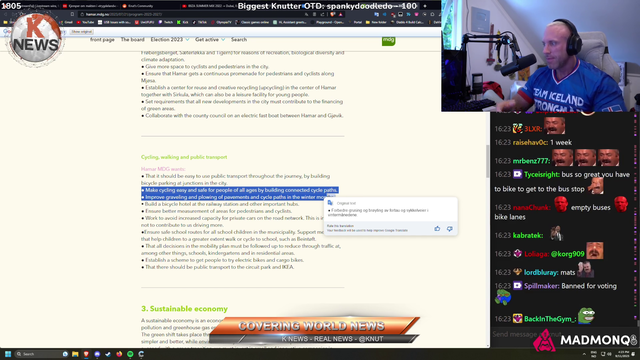The height and width of the screenshot is (360, 640).
Task: Click the Brave browser taskbar icon
Action: click(86, 354)
